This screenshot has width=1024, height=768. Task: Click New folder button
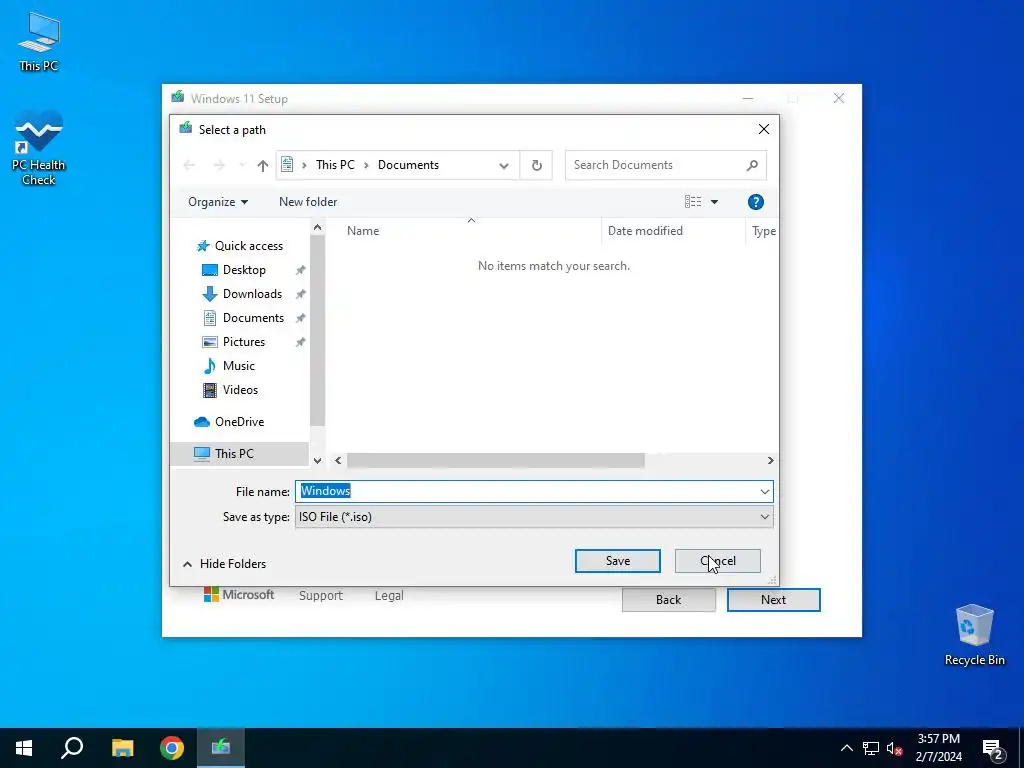(308, 202)
